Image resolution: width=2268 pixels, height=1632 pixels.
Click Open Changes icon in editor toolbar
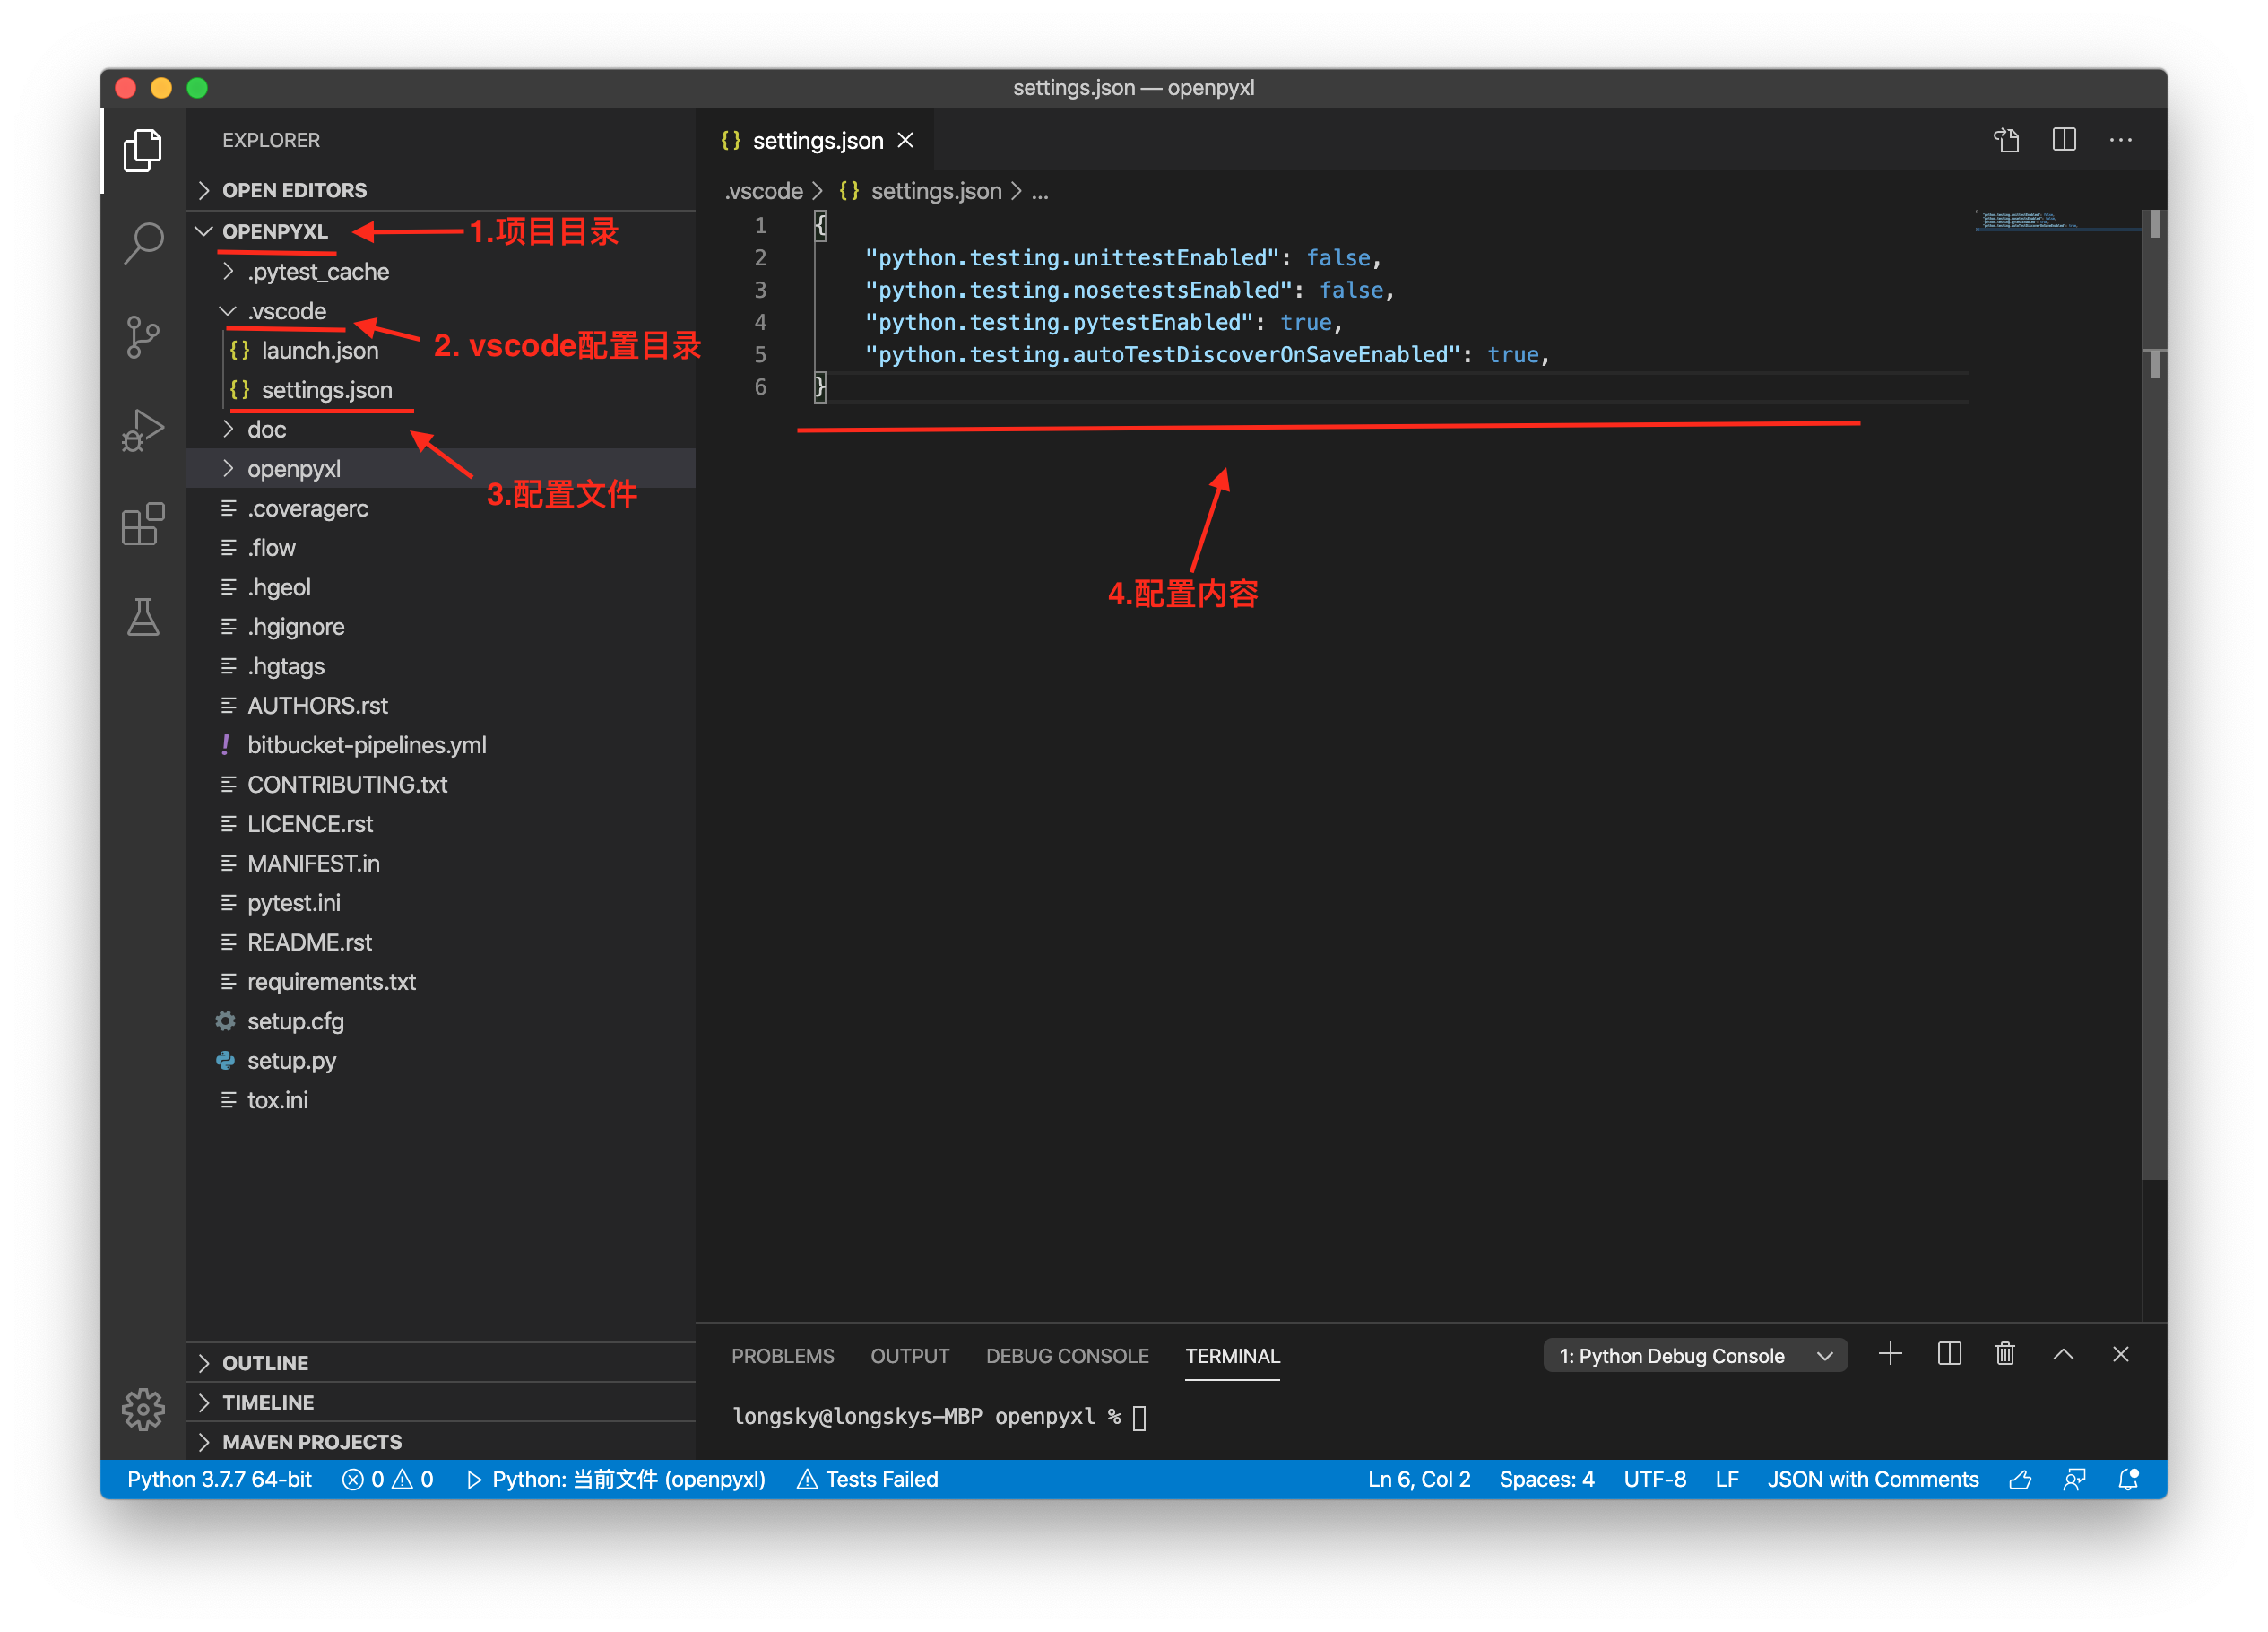pyautogui.click(x=2006, y=140)
